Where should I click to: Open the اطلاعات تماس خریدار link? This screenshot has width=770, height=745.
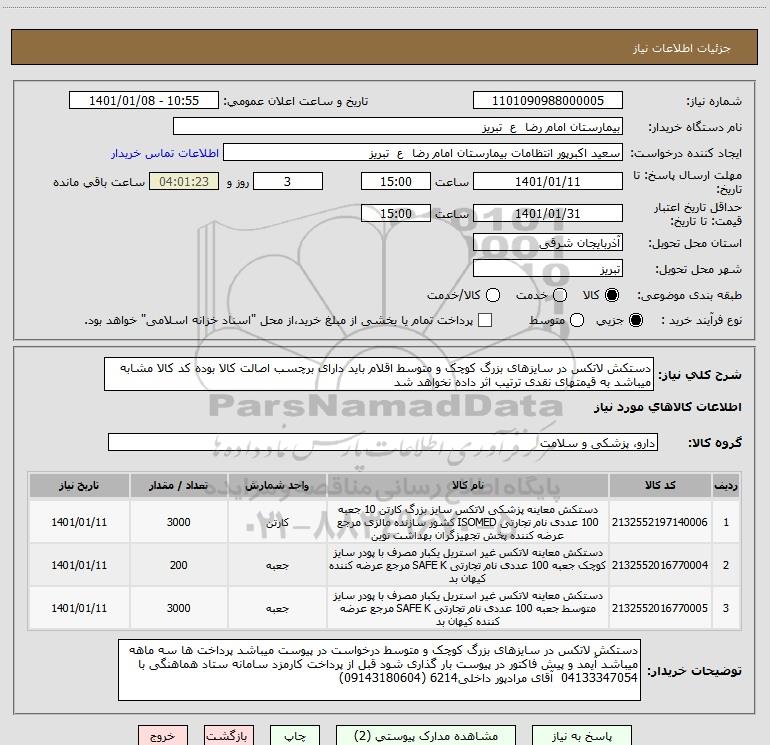165,153
